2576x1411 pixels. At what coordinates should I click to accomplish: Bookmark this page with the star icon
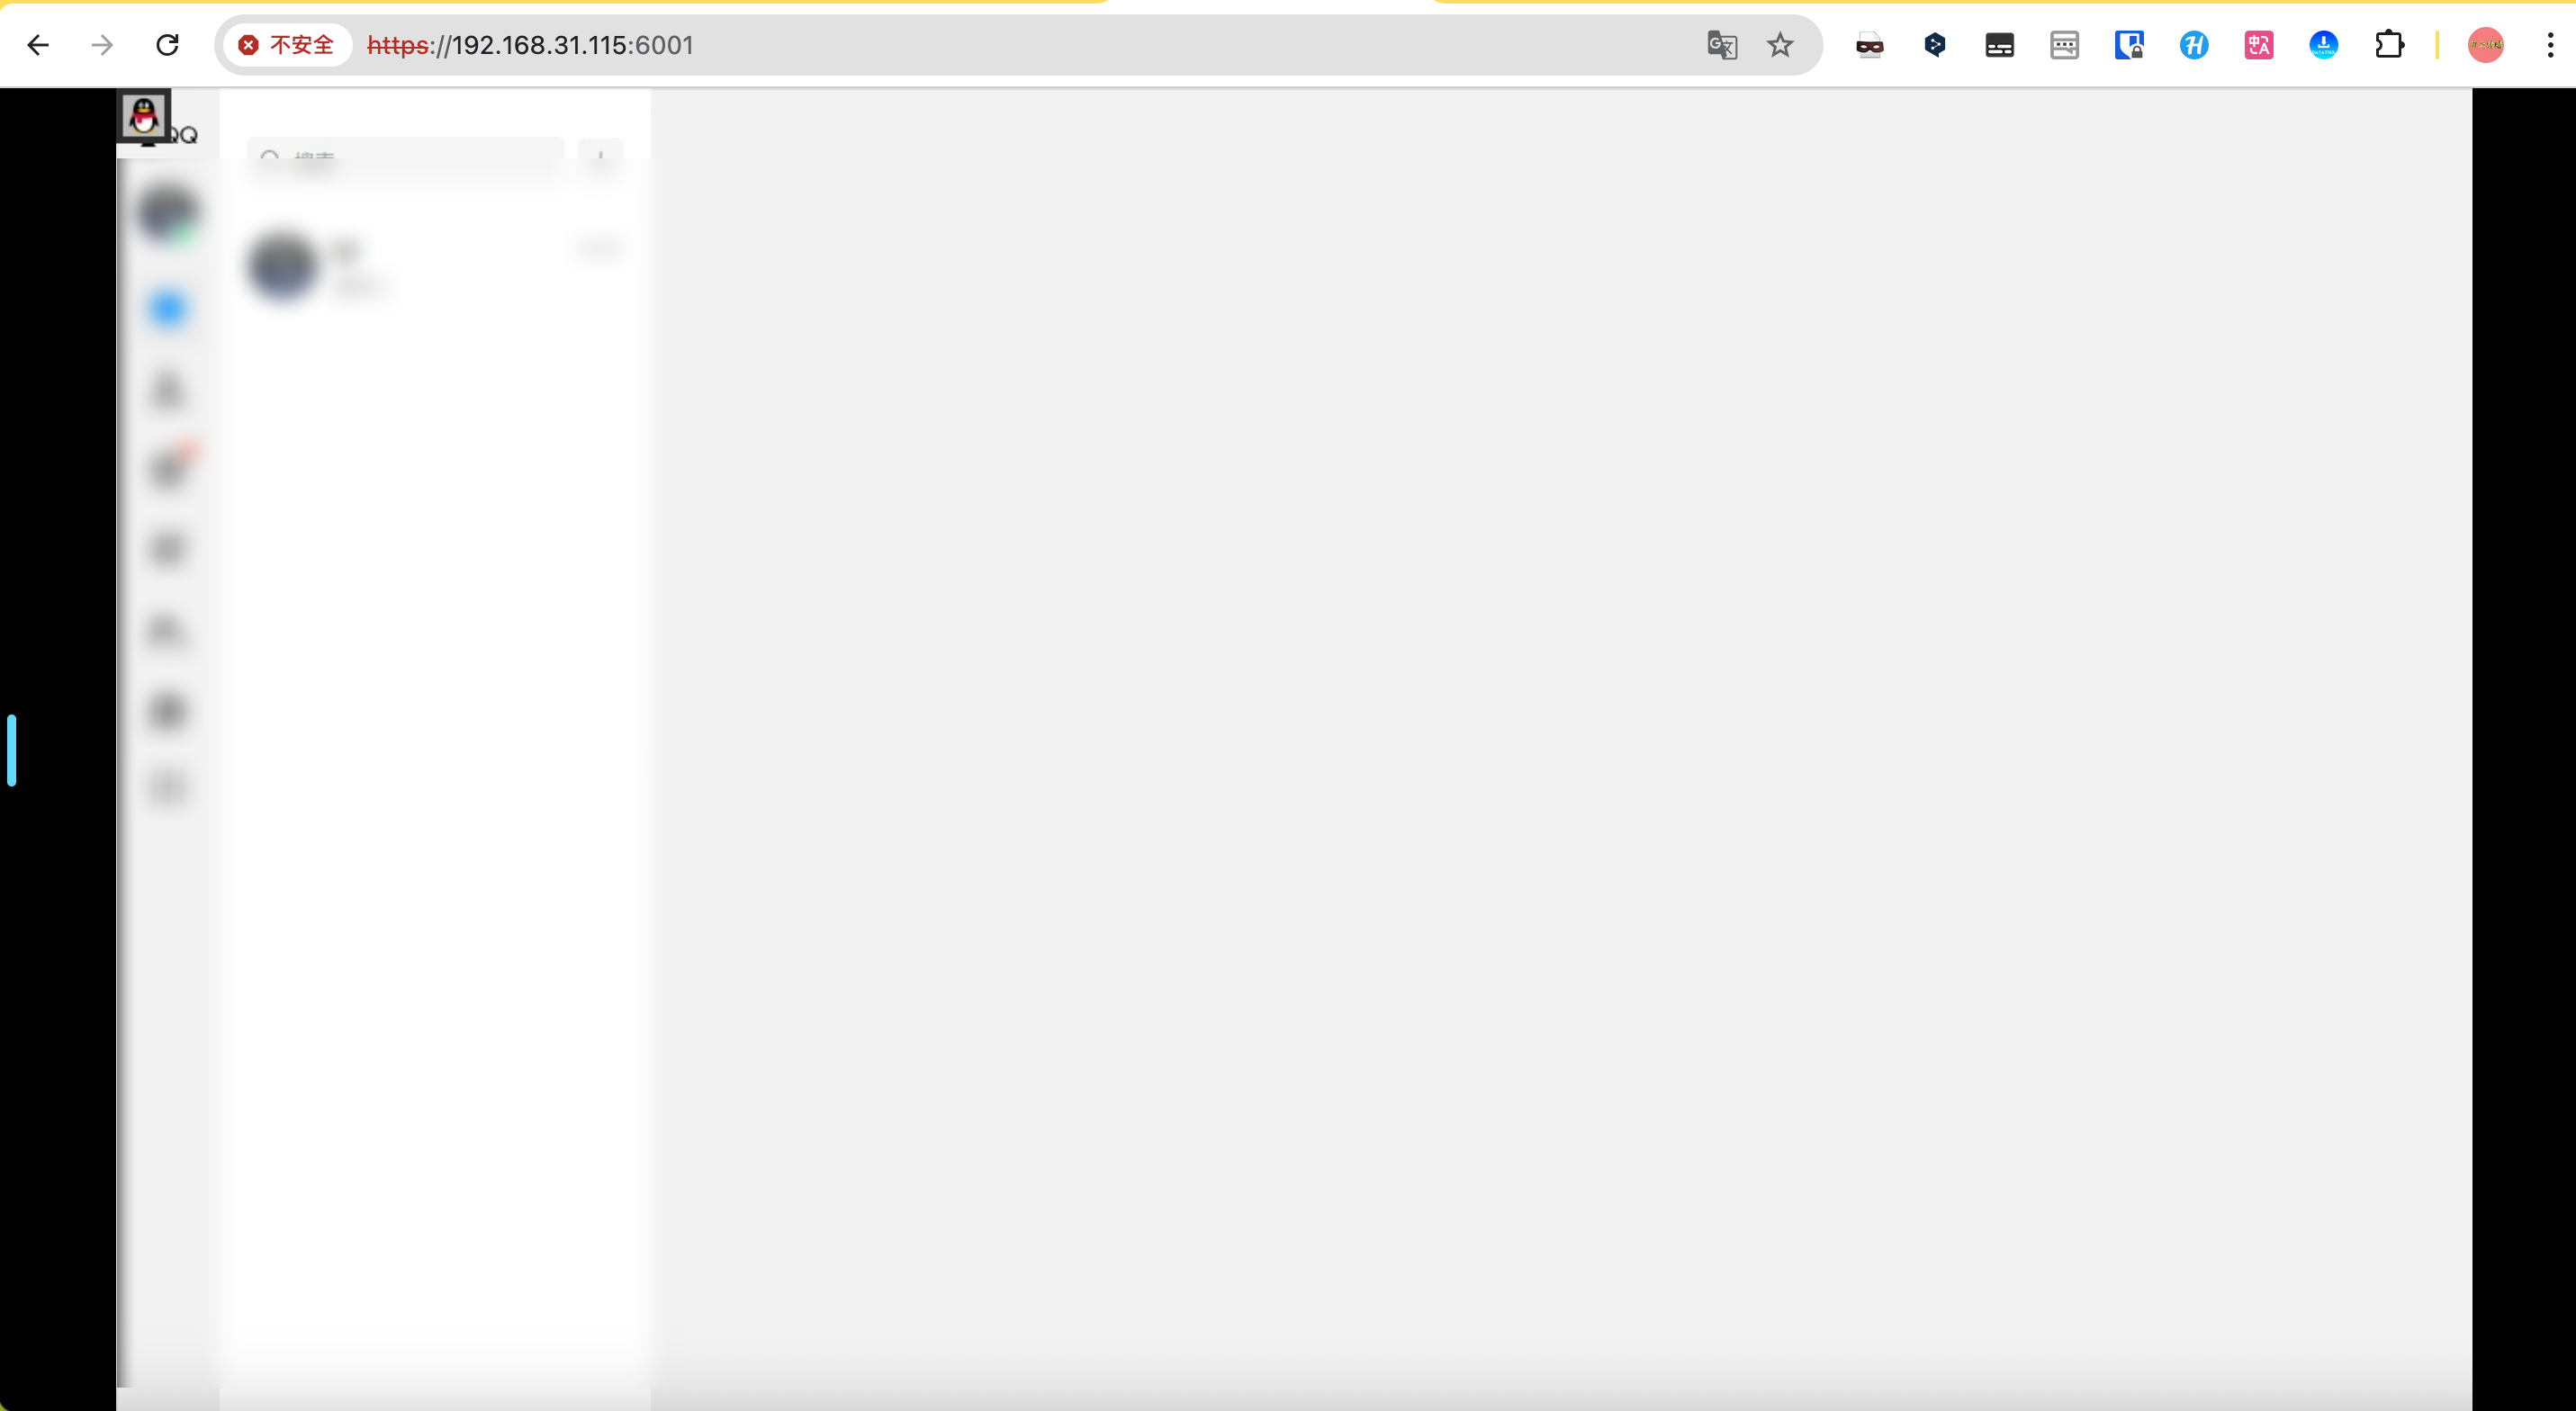click(1780, 45)
